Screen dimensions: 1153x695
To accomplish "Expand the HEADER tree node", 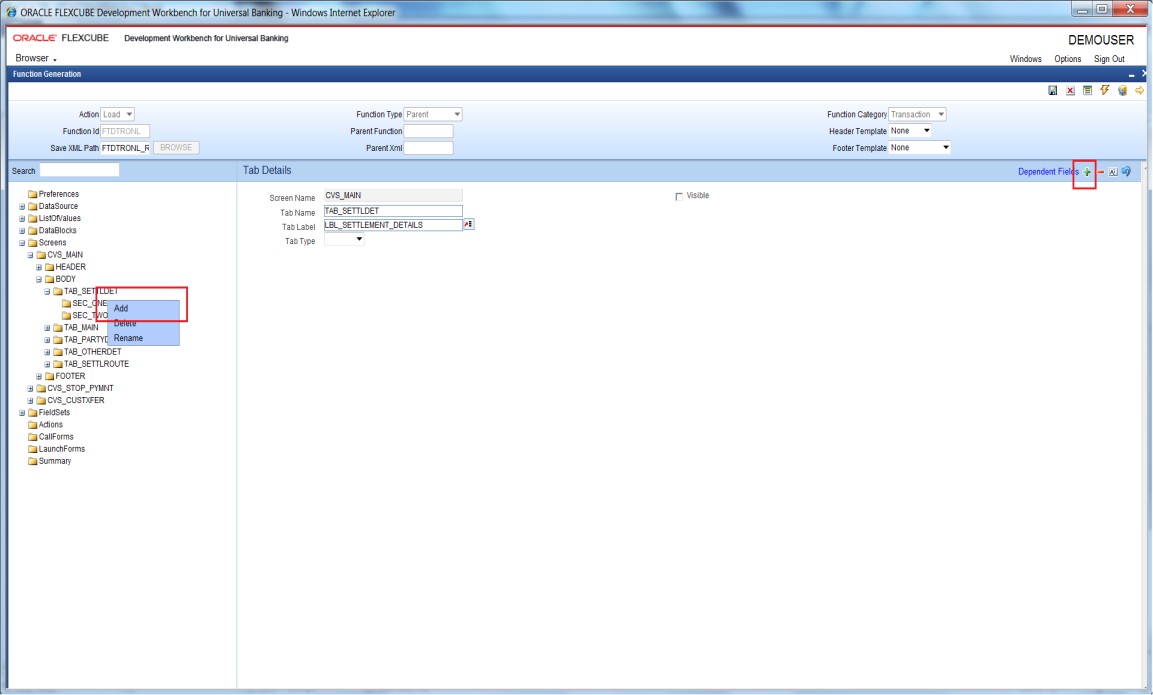I will click(x=39, y=267).
